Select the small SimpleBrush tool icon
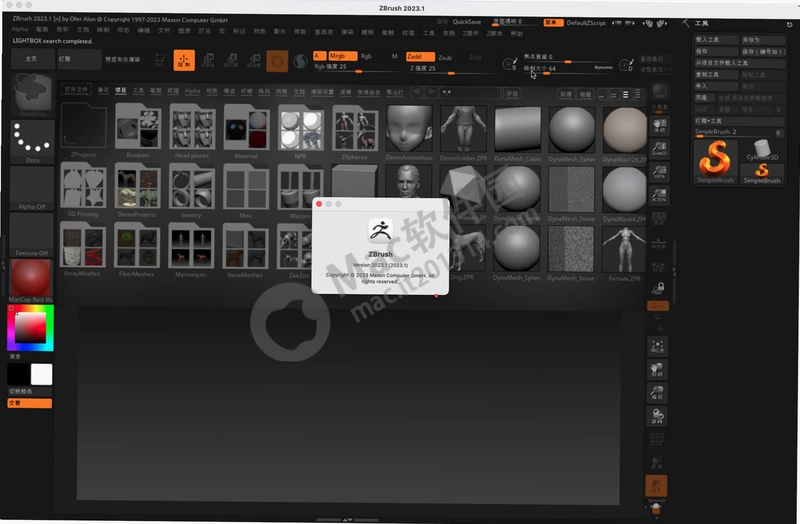 coord(762,173)
